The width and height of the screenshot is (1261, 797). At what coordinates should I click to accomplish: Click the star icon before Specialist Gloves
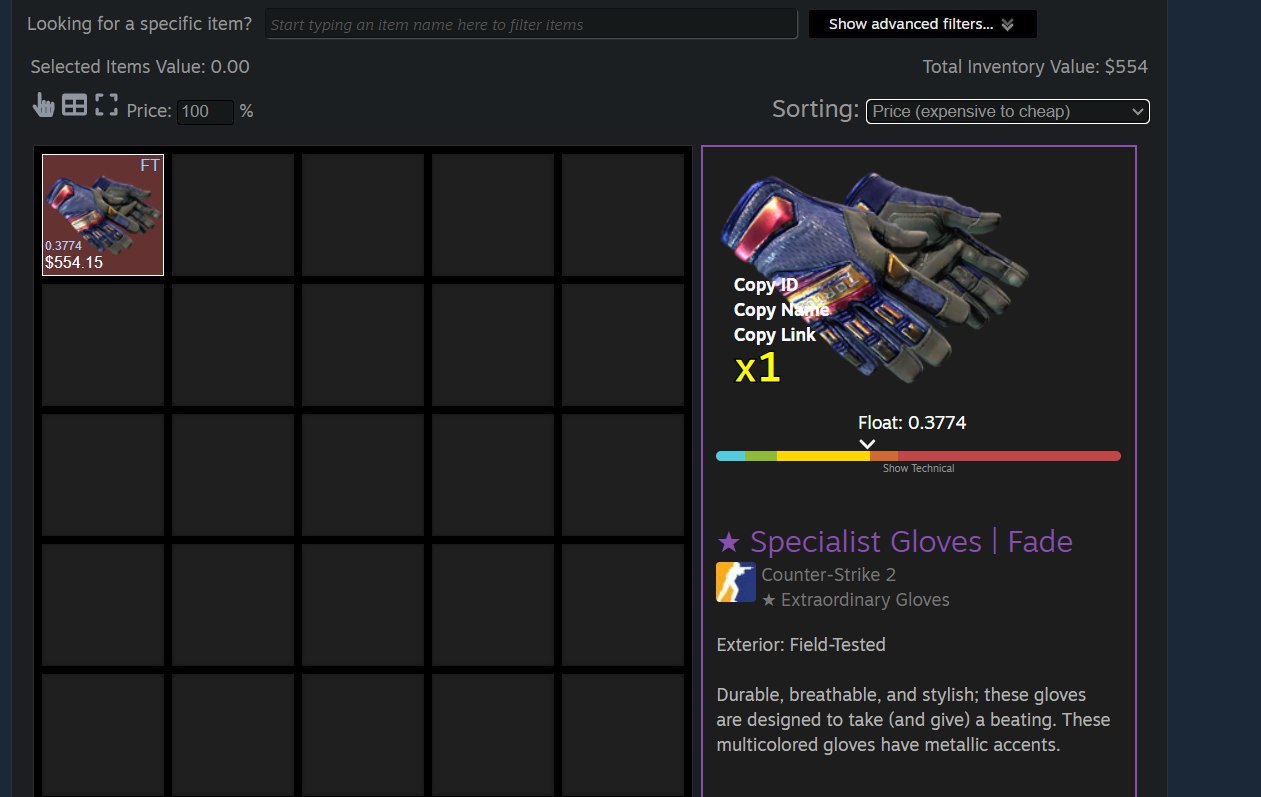click(729, 542)
